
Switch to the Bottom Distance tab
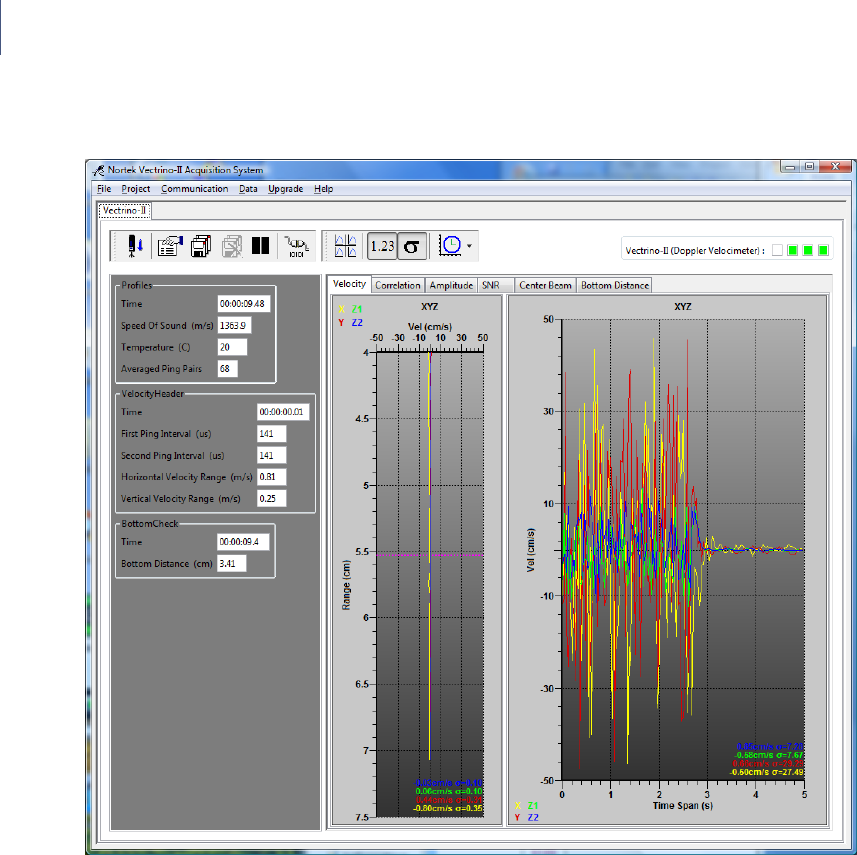coord(615,285)
